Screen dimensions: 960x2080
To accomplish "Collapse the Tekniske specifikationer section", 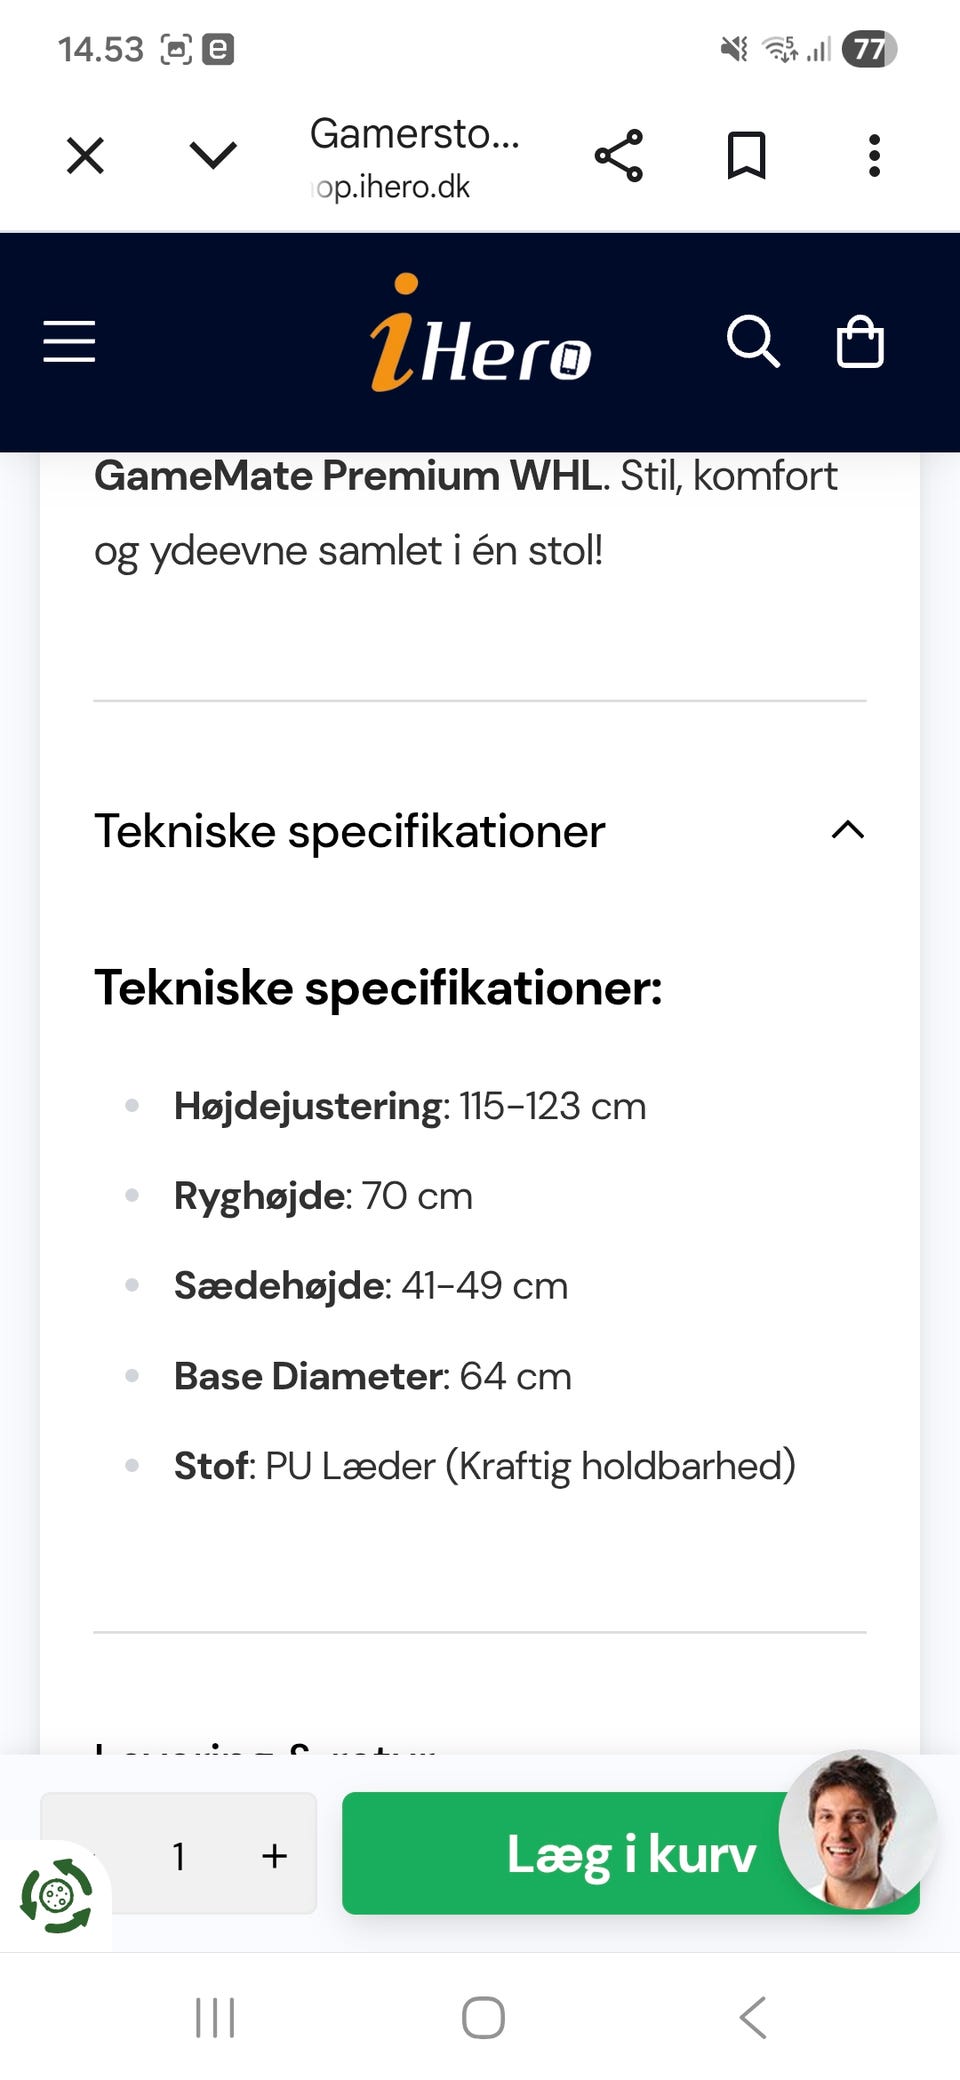I will (846, 831).
